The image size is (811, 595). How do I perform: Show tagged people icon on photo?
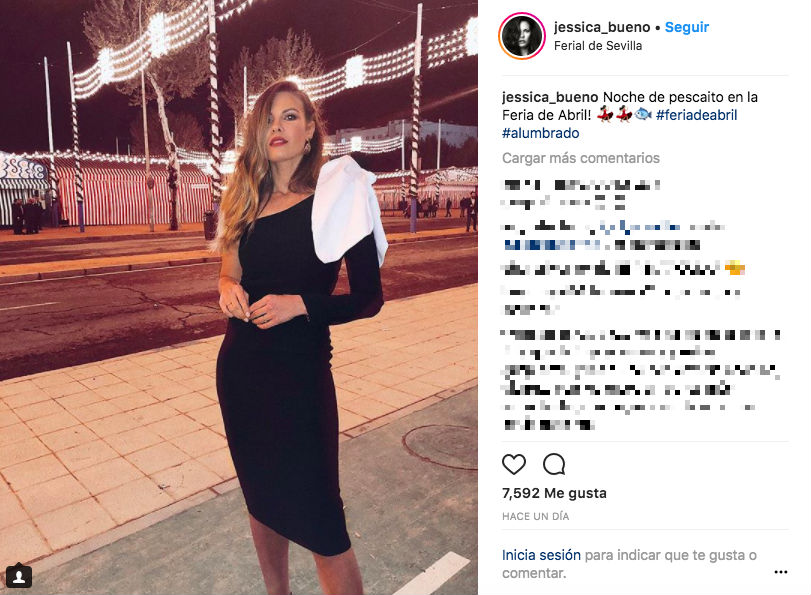coord(19,576)
